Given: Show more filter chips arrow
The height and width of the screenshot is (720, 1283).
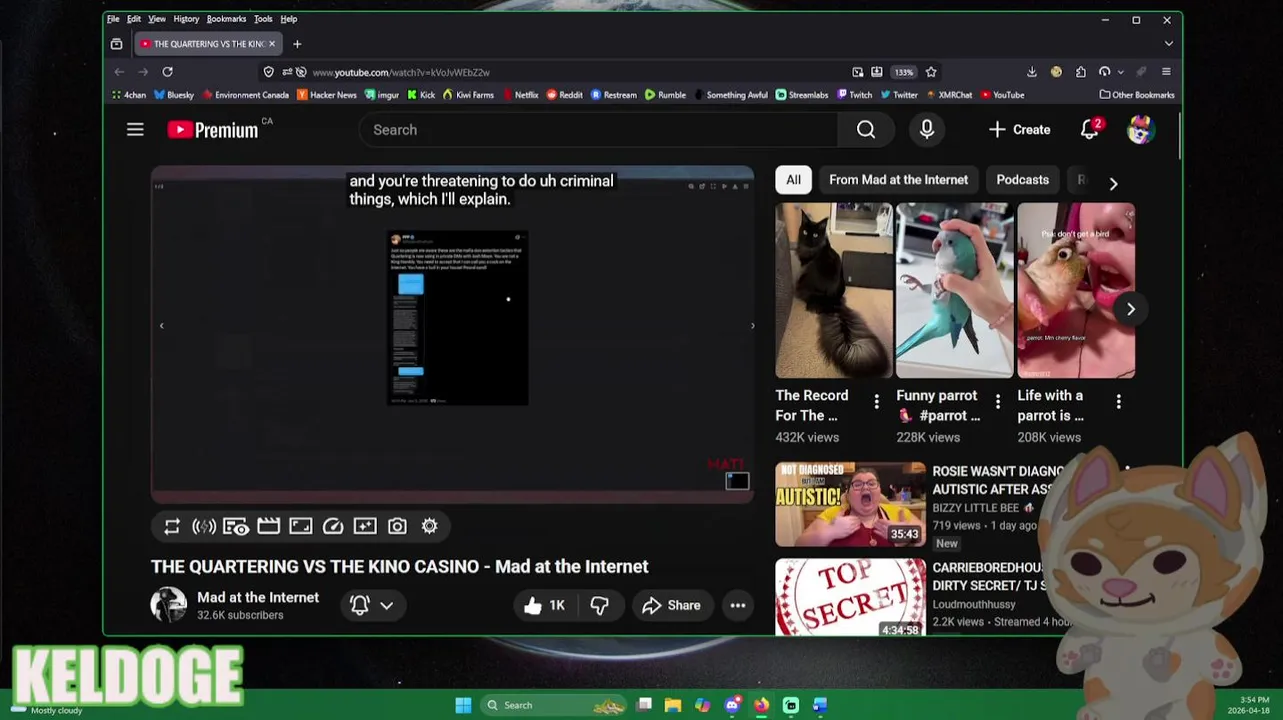Looking at the screenshot, I should [1113, 183].
